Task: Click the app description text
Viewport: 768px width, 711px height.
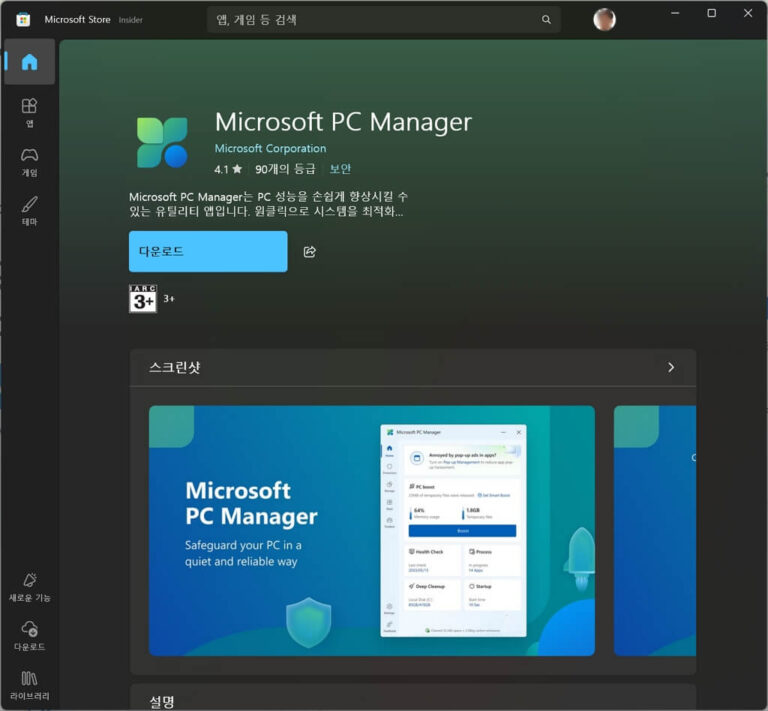Action: pos(268,204)
